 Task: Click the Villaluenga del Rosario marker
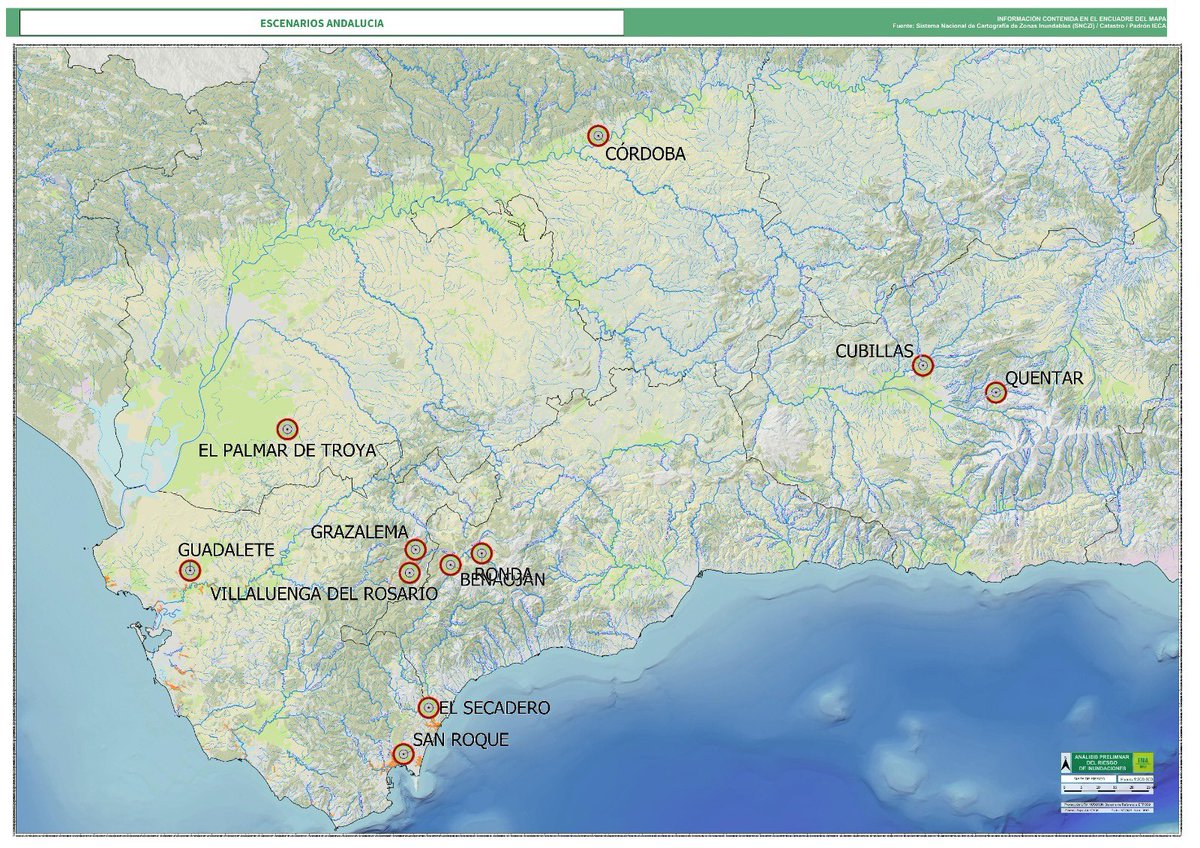click(409, 572)
